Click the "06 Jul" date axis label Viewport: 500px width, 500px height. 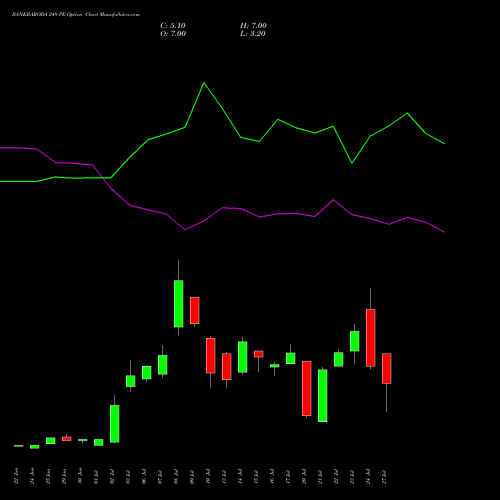pyautogui.click(x=144, y=477)
